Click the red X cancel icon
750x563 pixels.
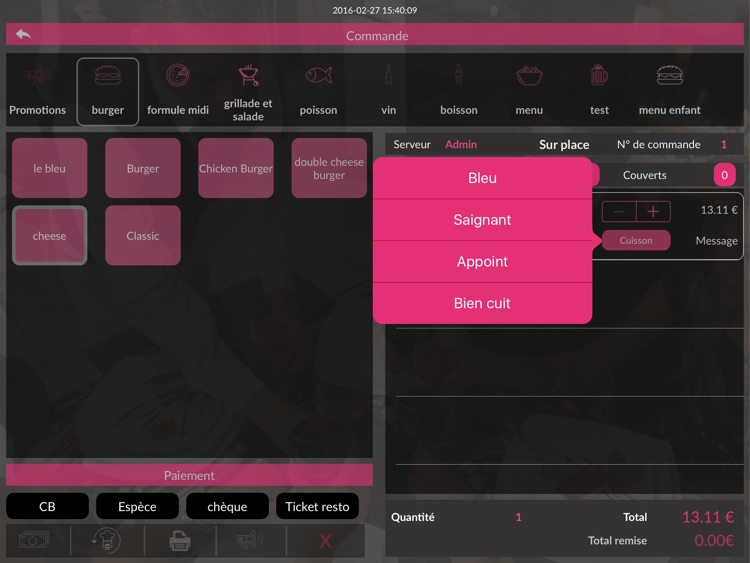click(325, 541)
